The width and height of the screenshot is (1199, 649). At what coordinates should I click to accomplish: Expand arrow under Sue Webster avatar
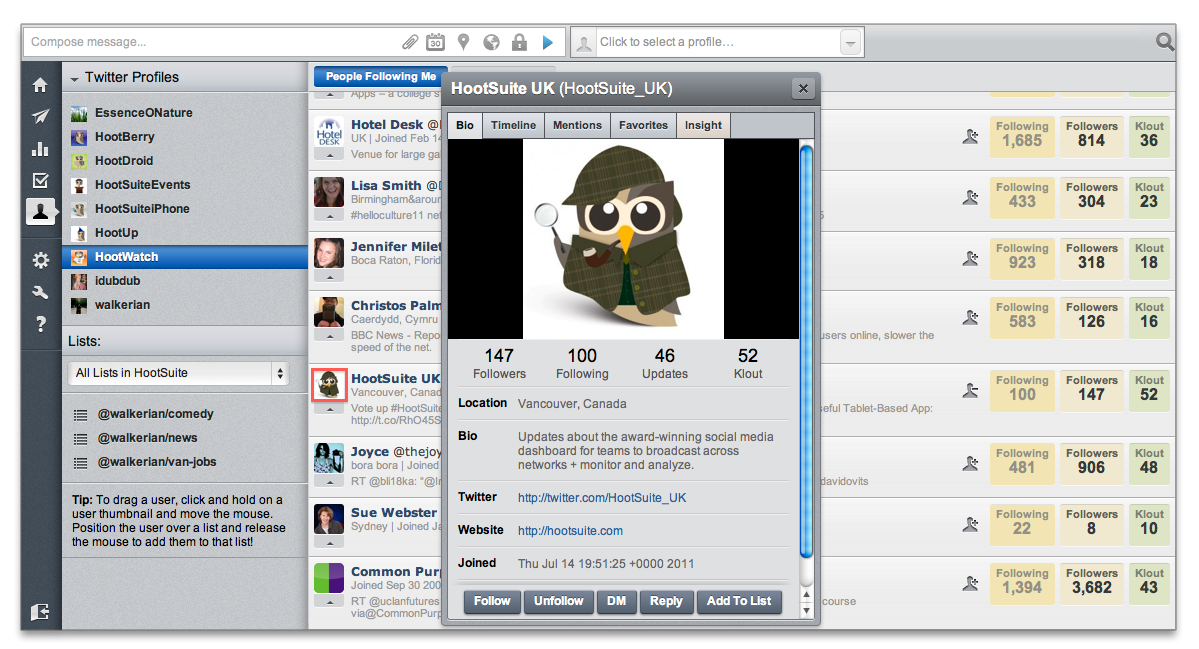point(330,544)
